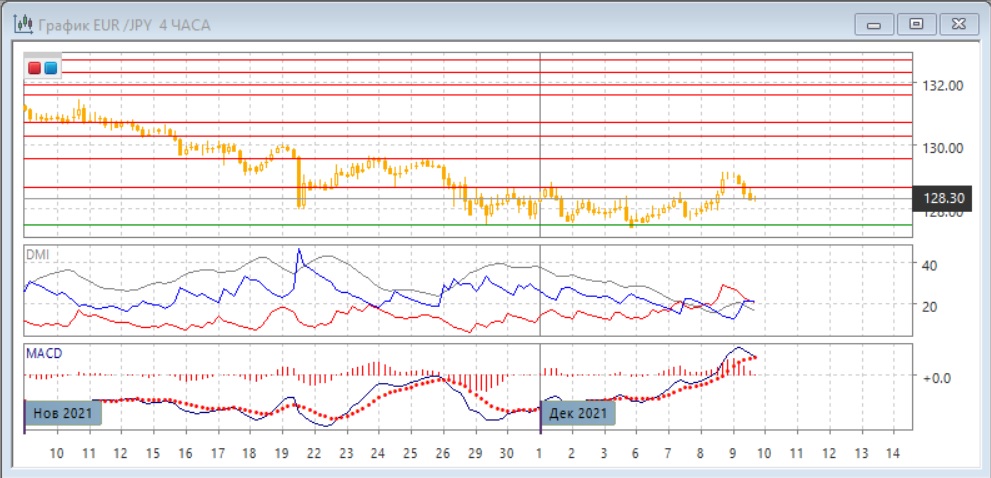Select the MACD indicator label
The width and height of the screenshot is (991, 478).
(42, 353)
